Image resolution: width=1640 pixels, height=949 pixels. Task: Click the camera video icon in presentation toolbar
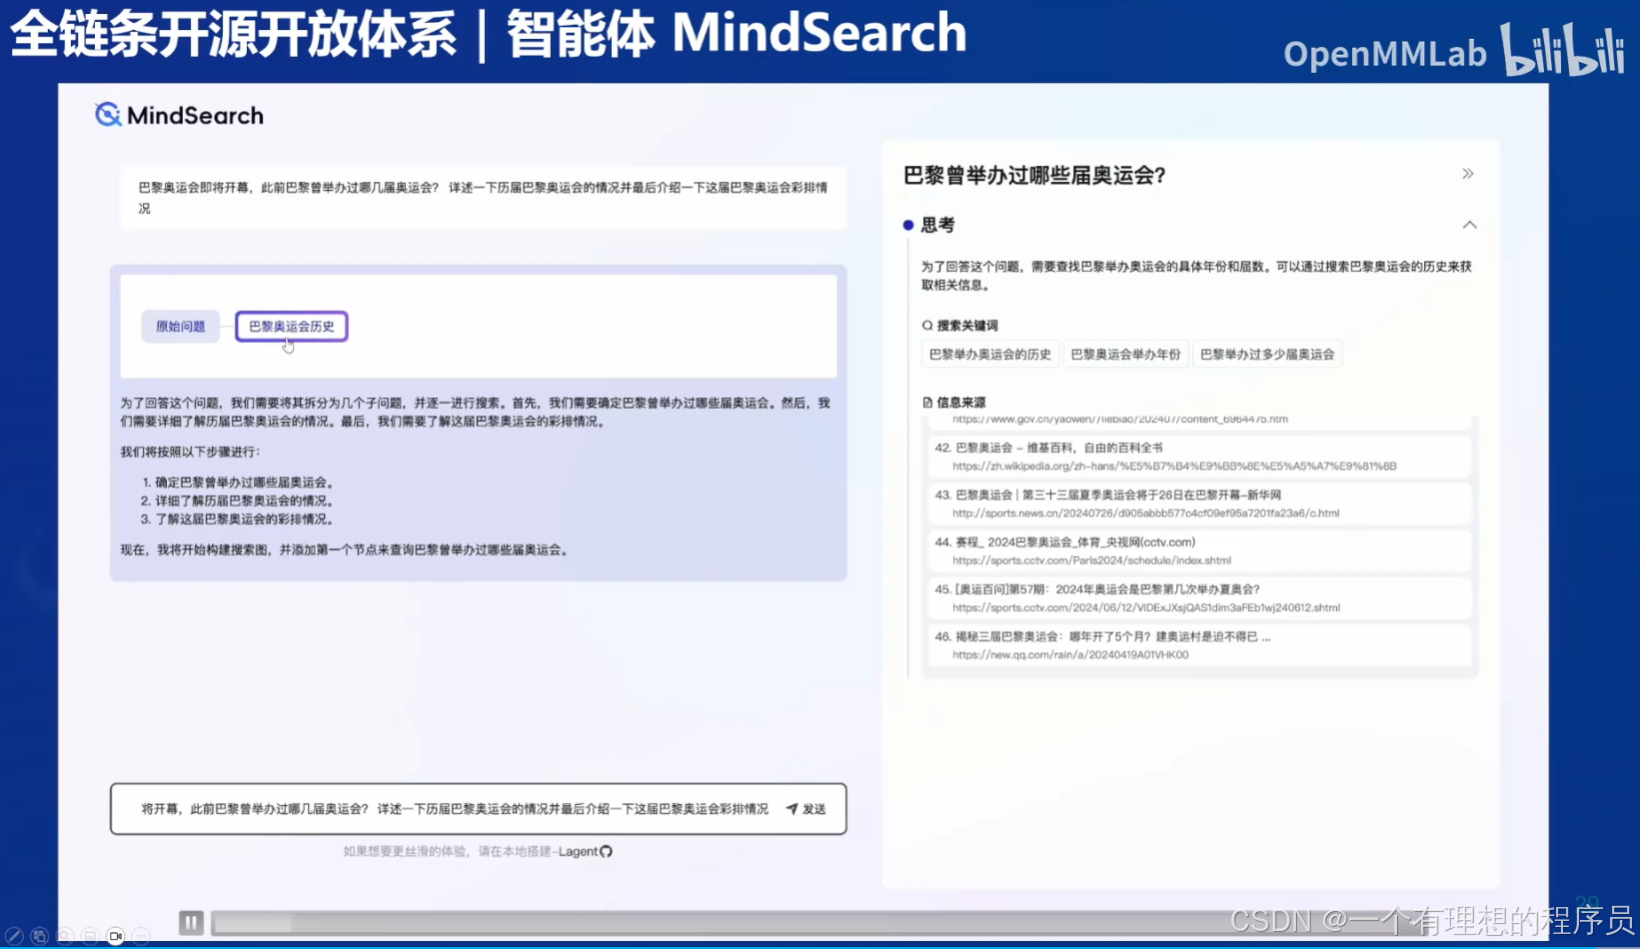pos(115,936)
